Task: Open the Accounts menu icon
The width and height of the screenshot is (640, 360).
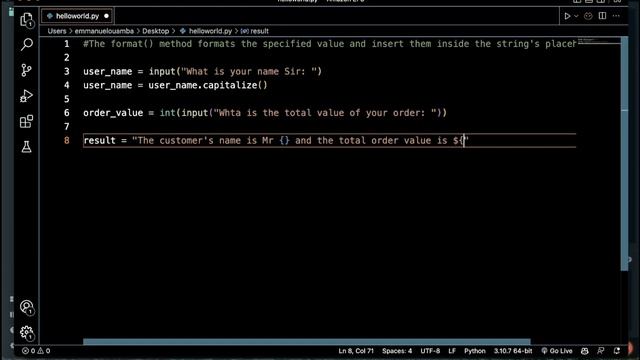Action: (27, 307)
